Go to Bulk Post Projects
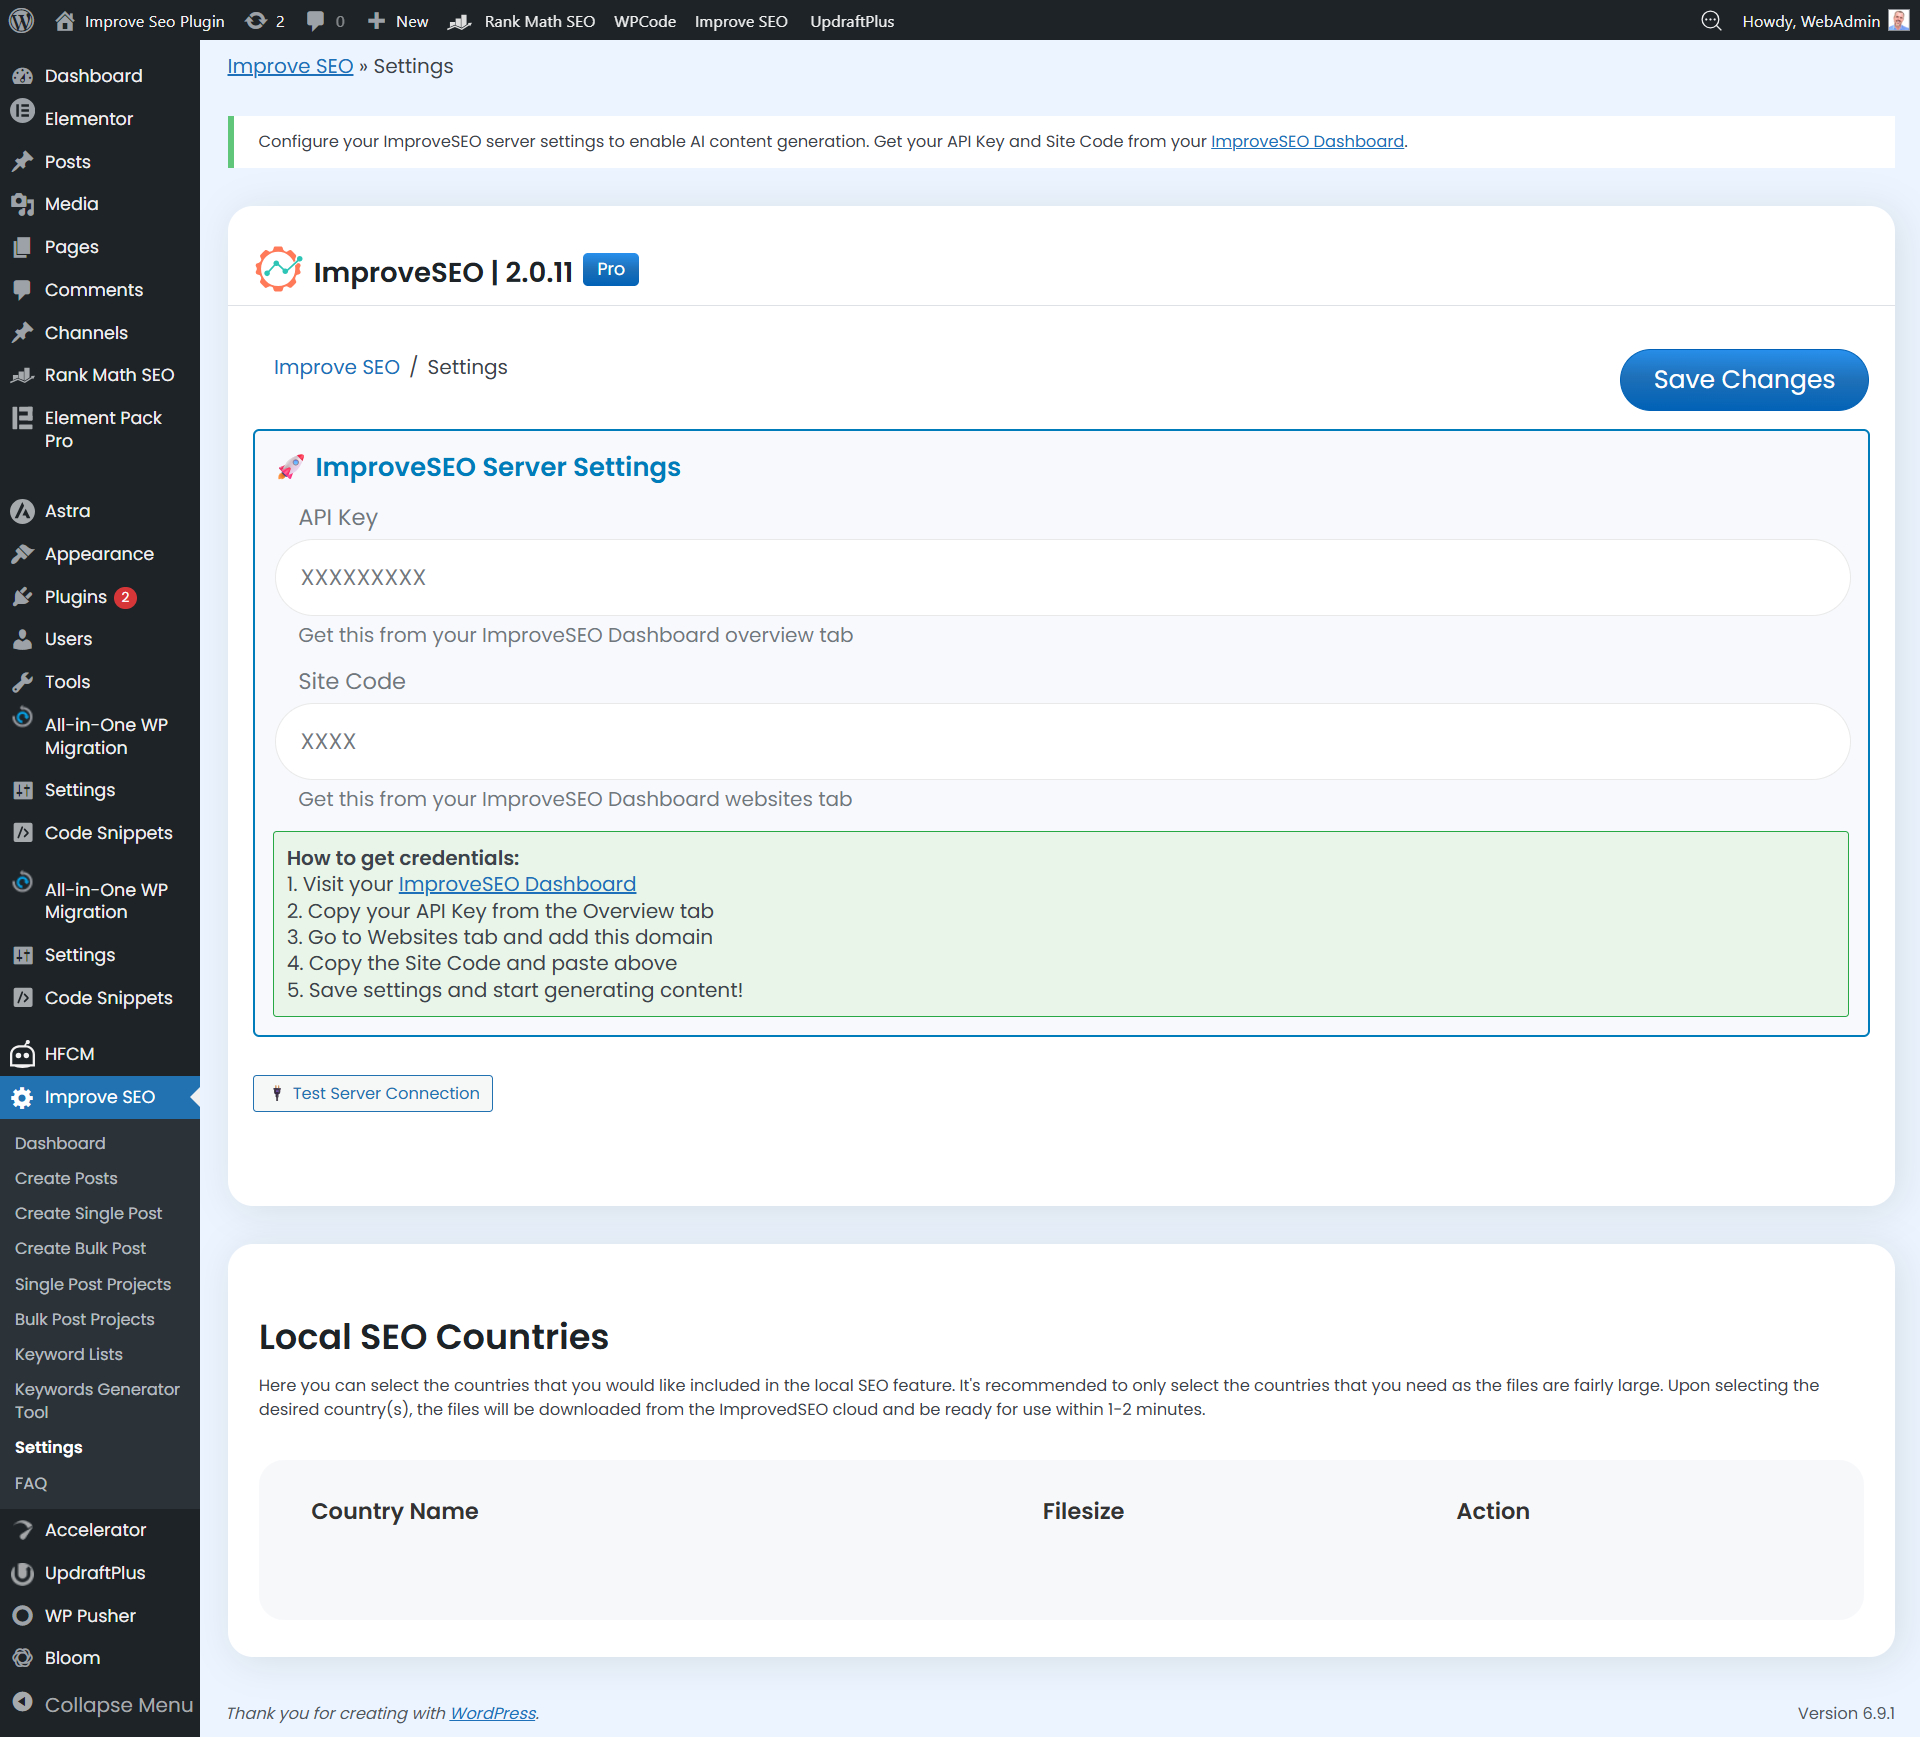Image resolution: width=1920 pixels, height=1737 pixels. tap(85, 1319)
